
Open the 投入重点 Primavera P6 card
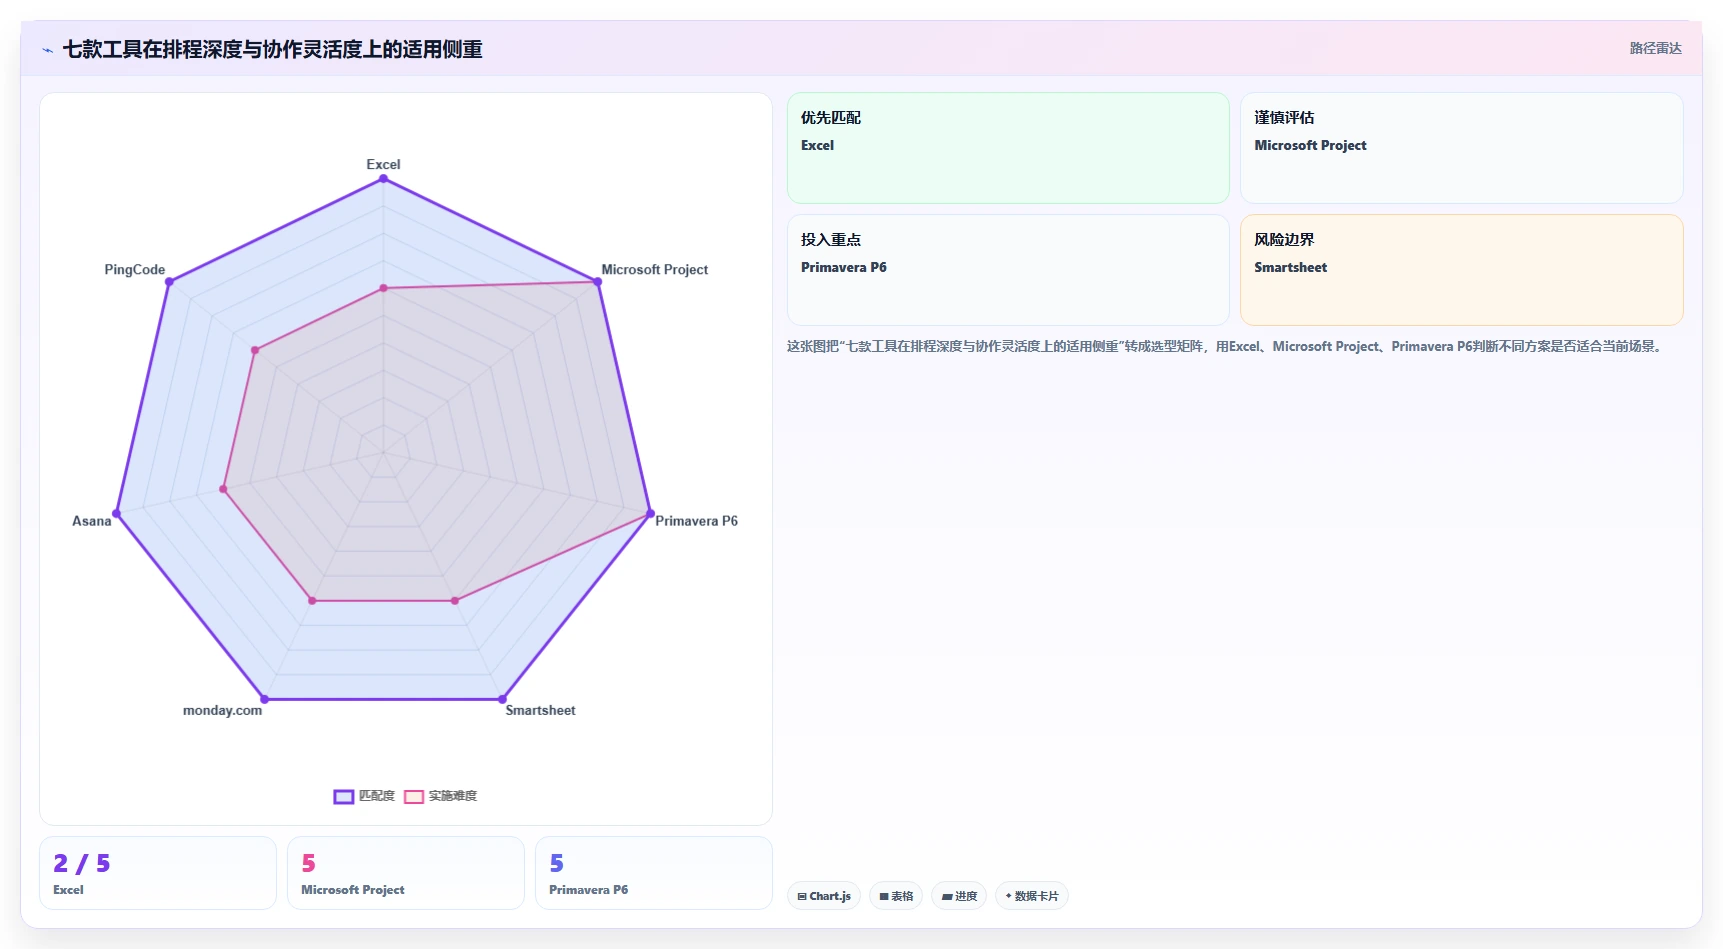pos(1008,270)
